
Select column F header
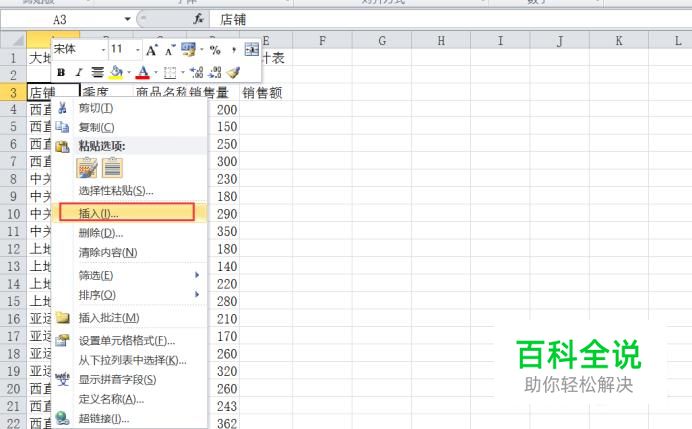click(x=323, y=41)
